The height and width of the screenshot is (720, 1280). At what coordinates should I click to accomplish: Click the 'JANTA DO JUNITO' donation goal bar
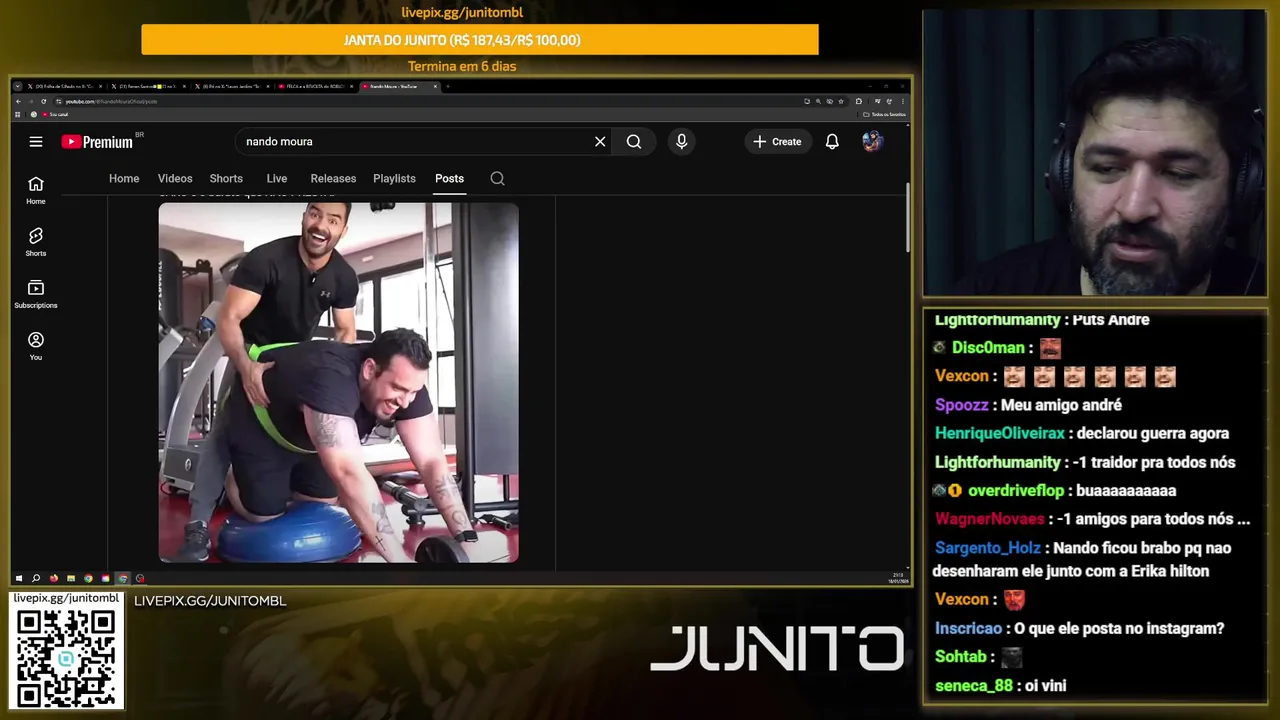[x=480, y=40]
